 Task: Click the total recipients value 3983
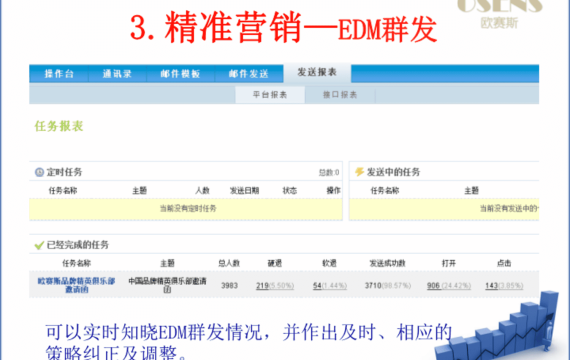coord(229,286)
